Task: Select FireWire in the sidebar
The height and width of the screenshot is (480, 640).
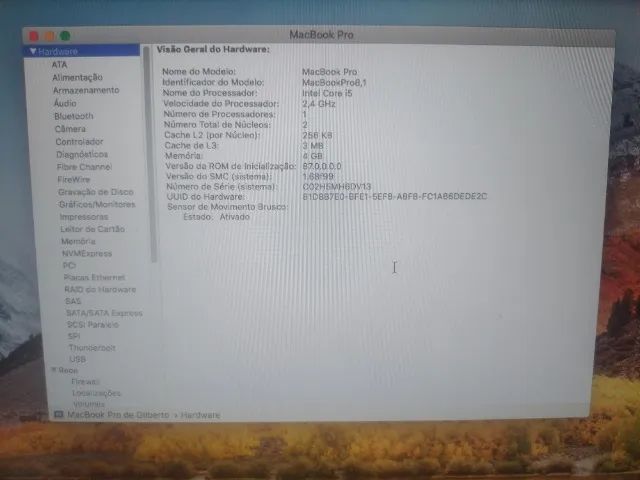Action: (x=73, y=179)
